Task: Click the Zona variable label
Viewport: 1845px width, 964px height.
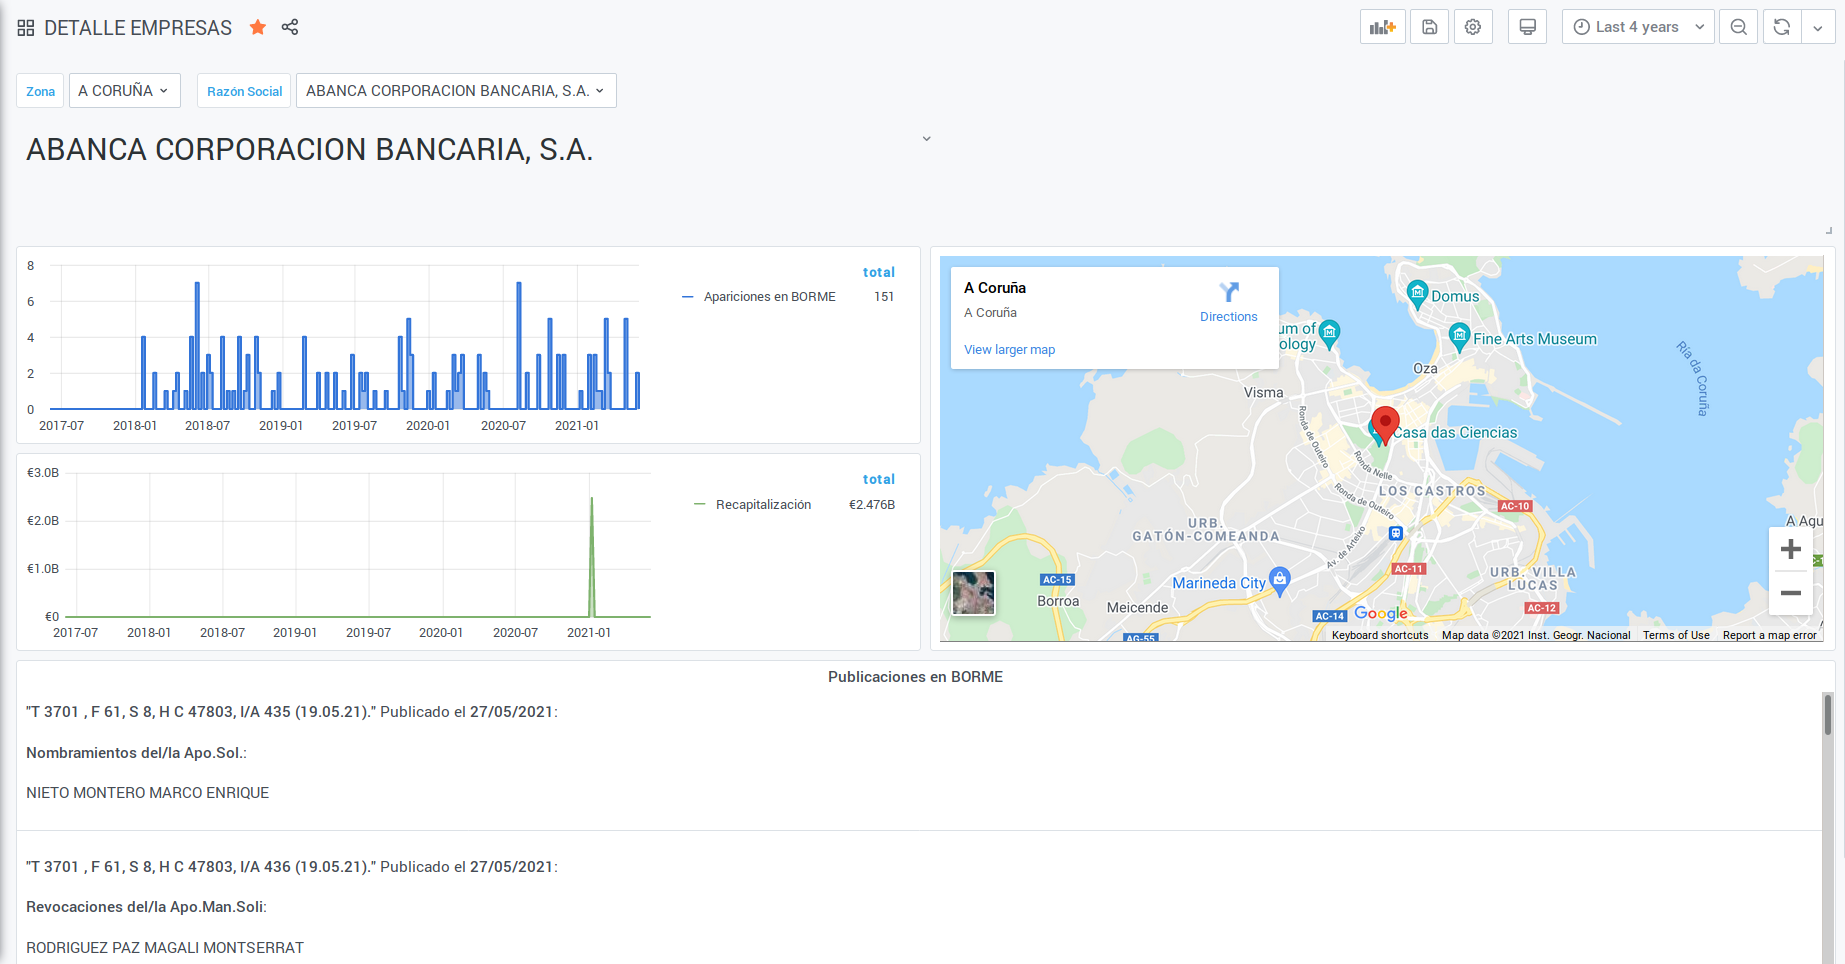Action: 40,91
